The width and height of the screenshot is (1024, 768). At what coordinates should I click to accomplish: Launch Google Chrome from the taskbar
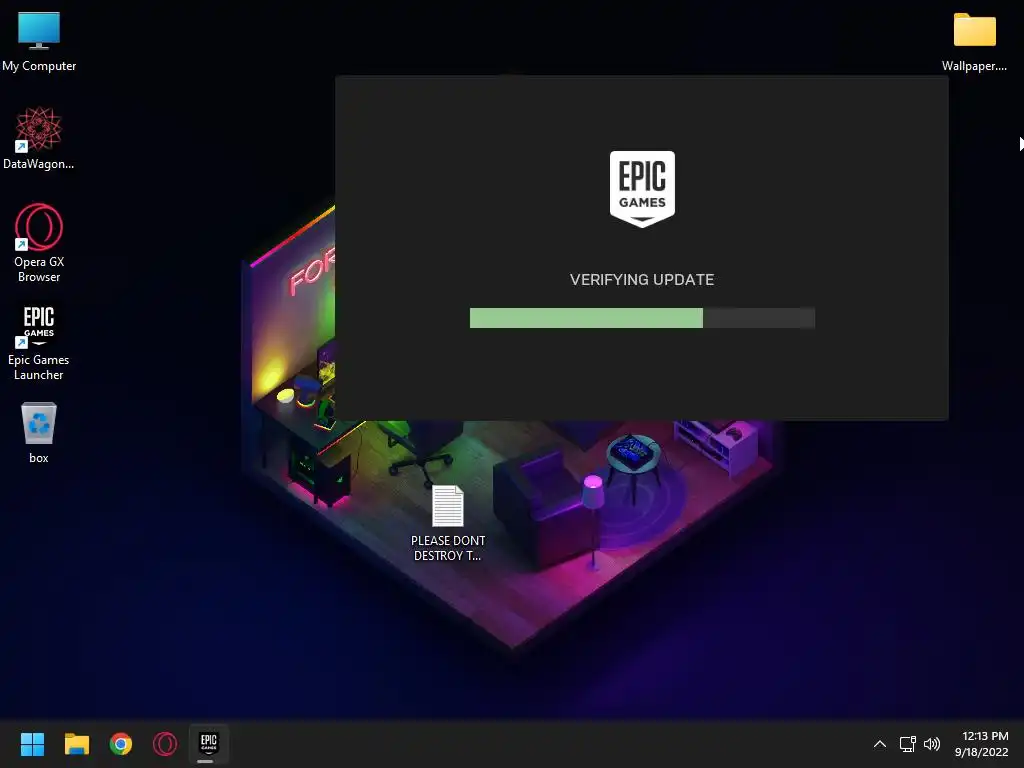coord(121,744)
